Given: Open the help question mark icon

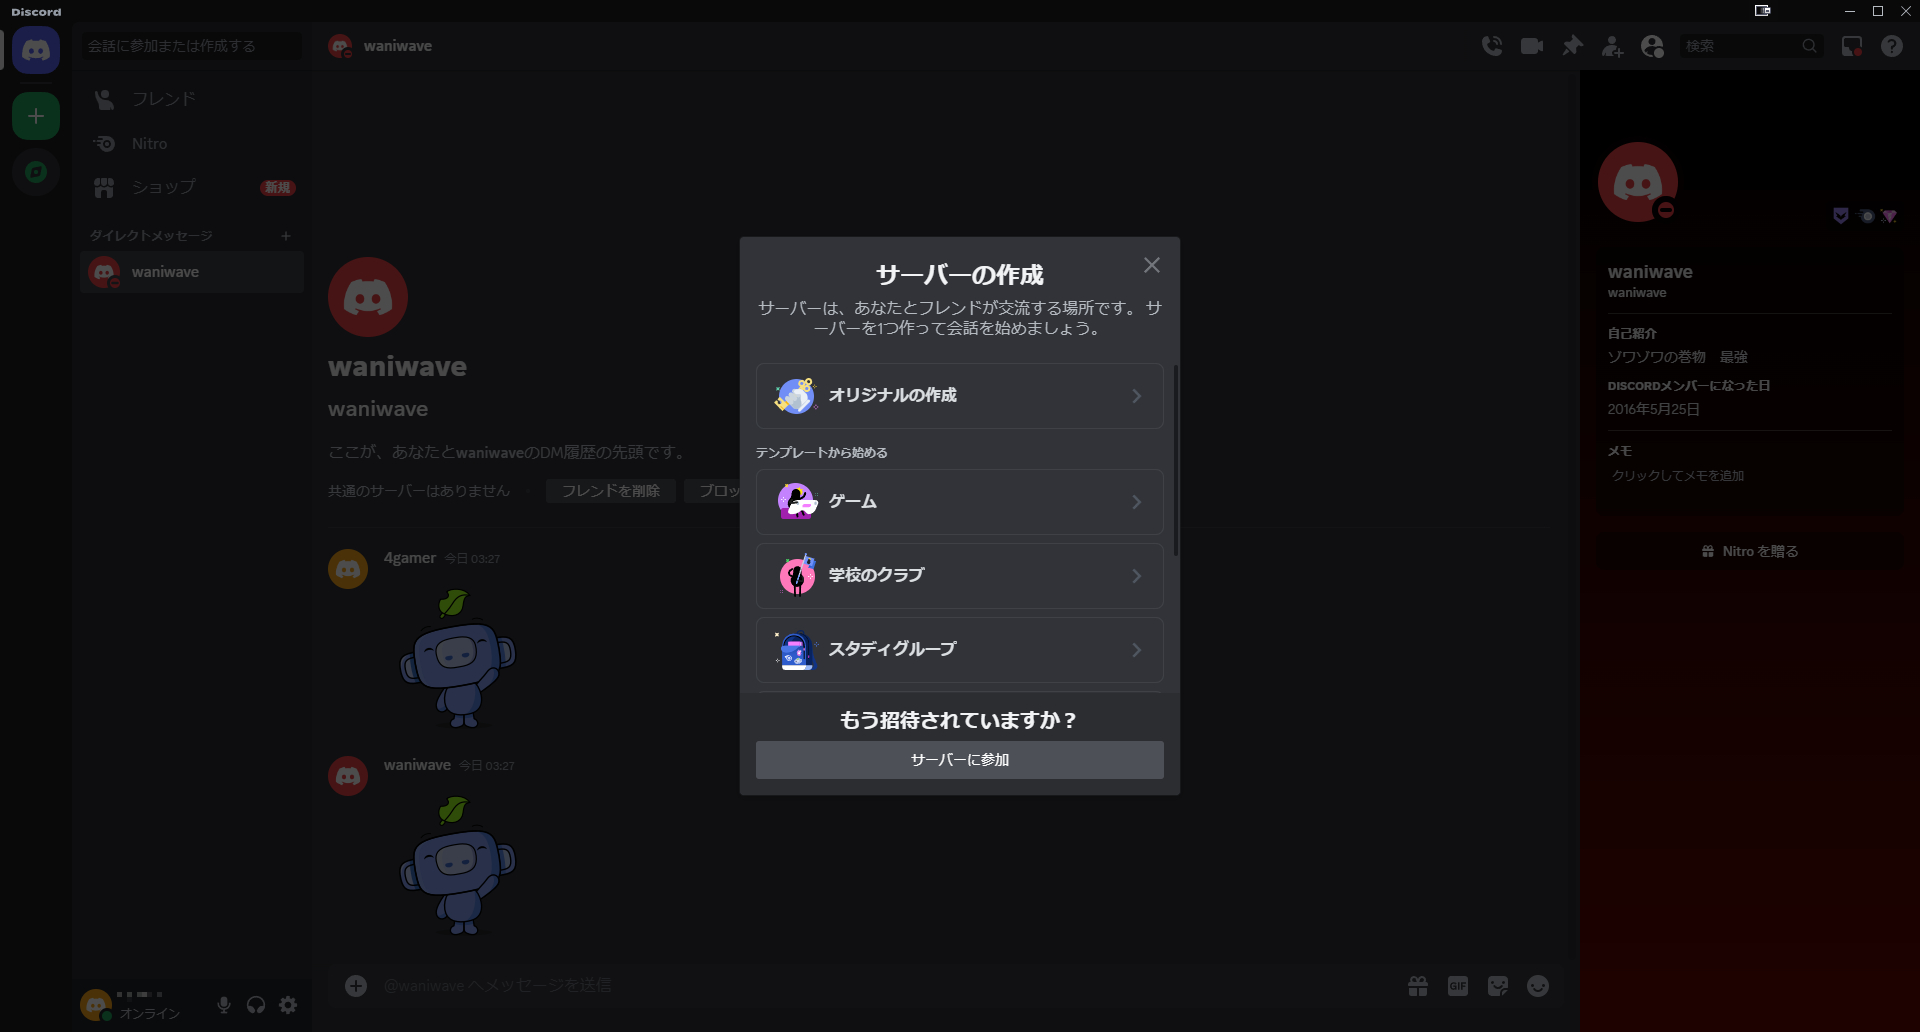Looking at the screenshot, I should [1892, 46].
